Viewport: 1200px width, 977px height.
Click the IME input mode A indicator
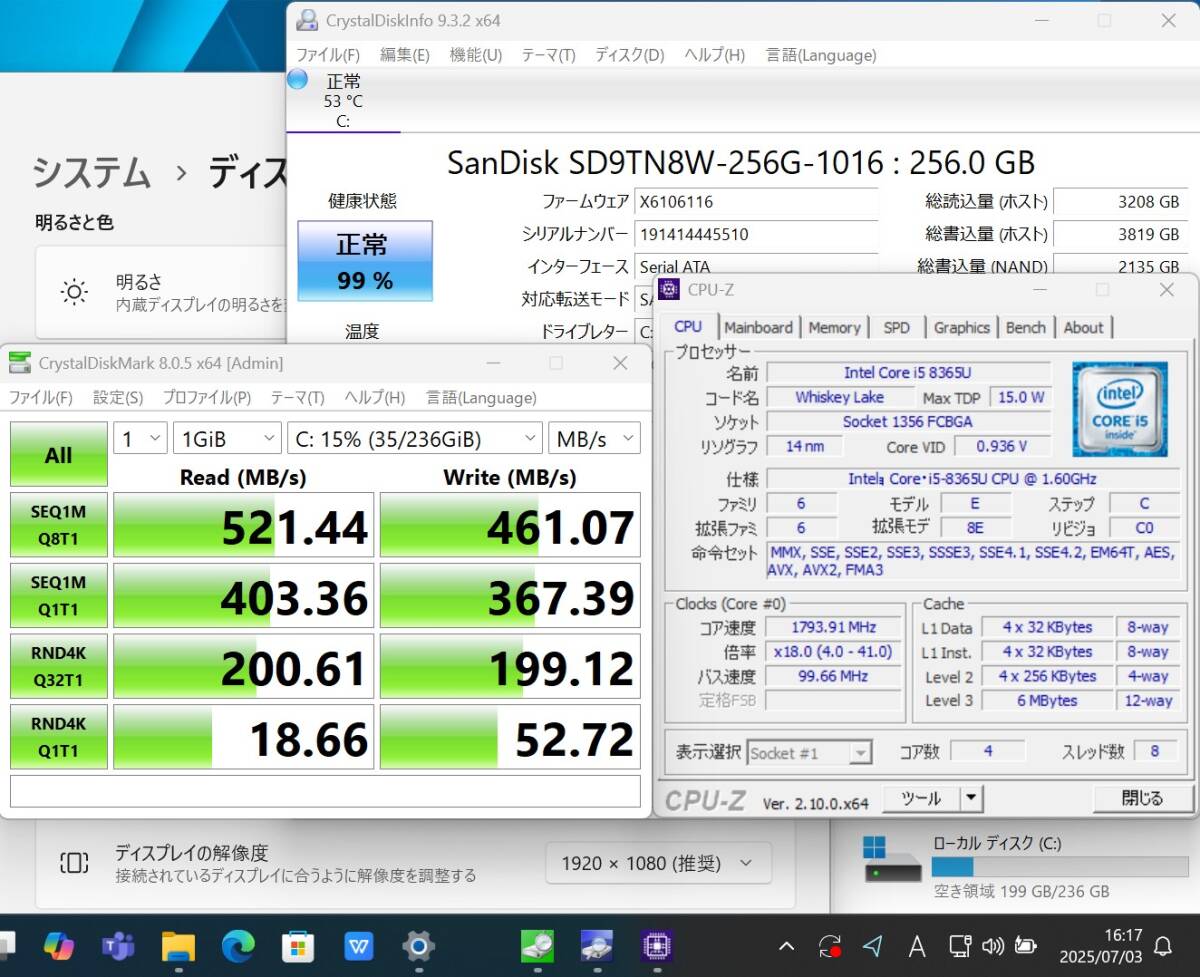pyautogui.click(x=916, y=945)
